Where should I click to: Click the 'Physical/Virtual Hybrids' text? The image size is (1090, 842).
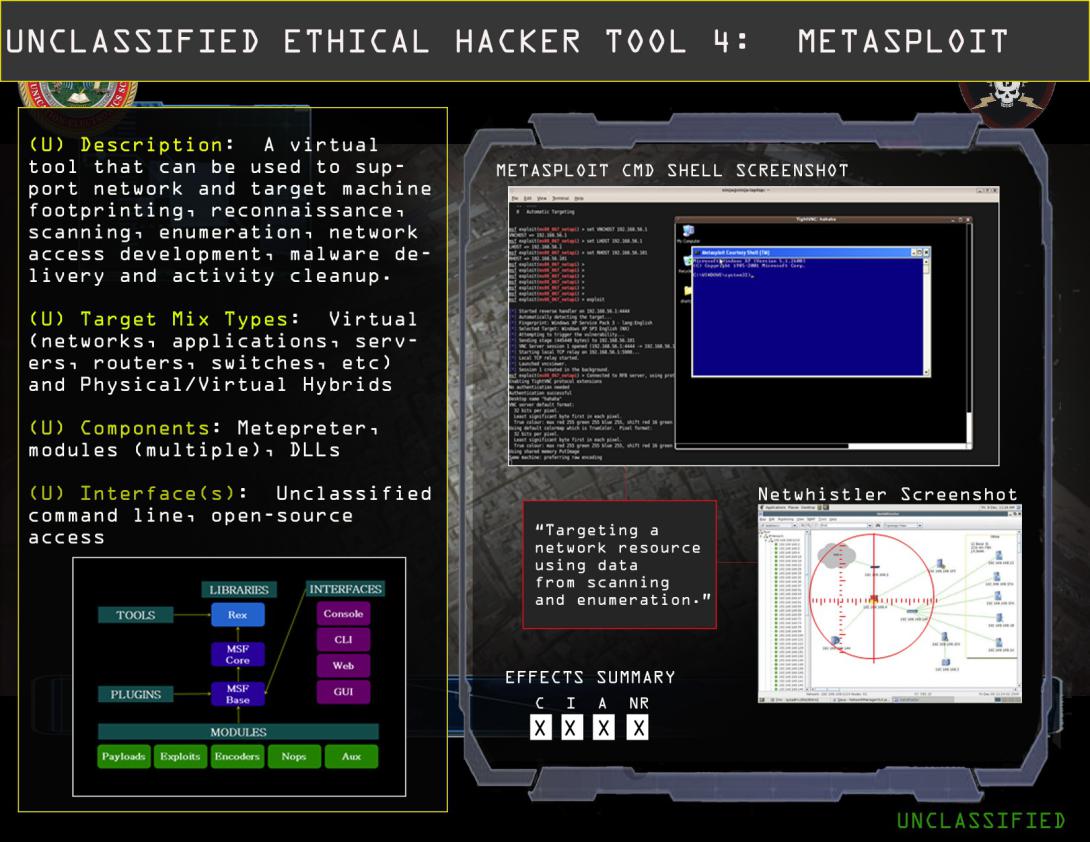pos(236,384)
